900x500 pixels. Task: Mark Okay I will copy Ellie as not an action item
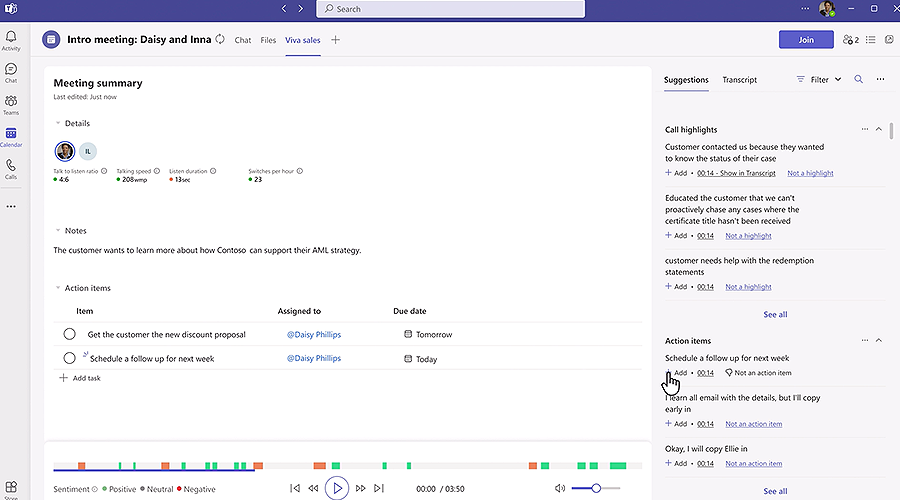(754, 463)
